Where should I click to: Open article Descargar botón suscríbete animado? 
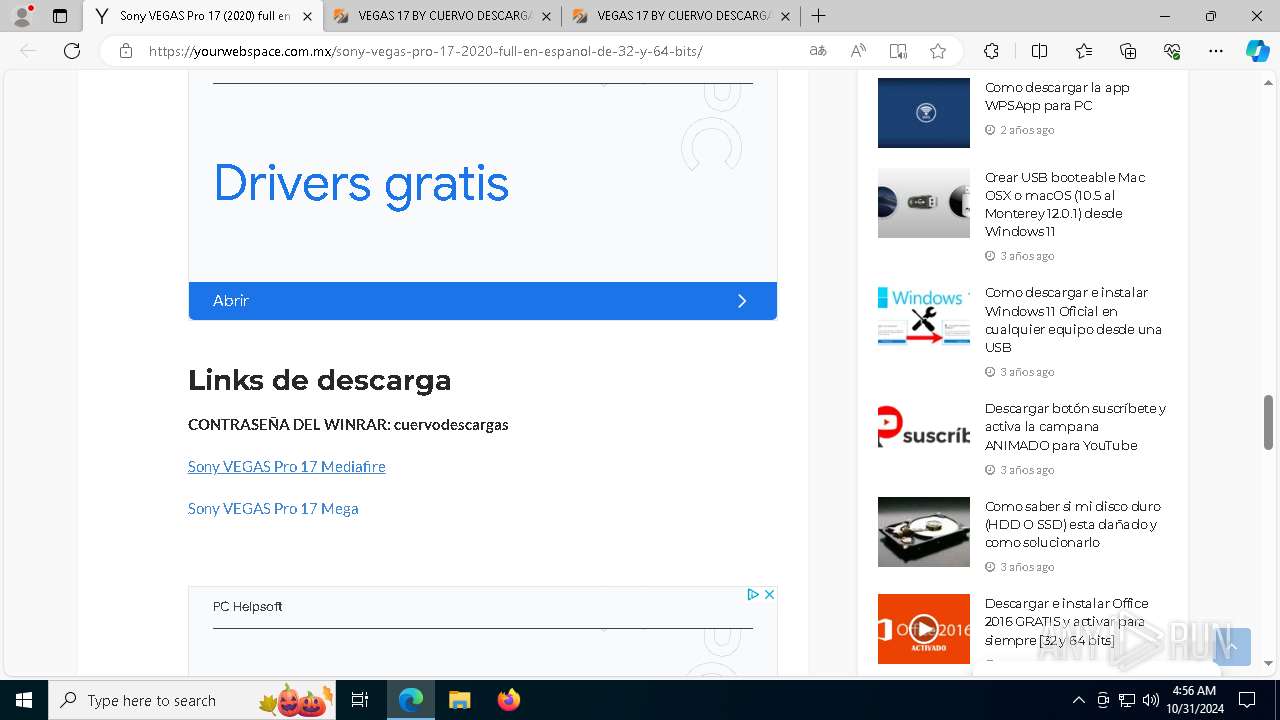[x=1075, y=427]
